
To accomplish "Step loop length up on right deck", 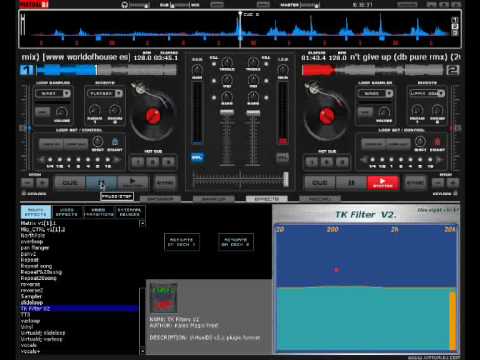I will pos(440,160).
